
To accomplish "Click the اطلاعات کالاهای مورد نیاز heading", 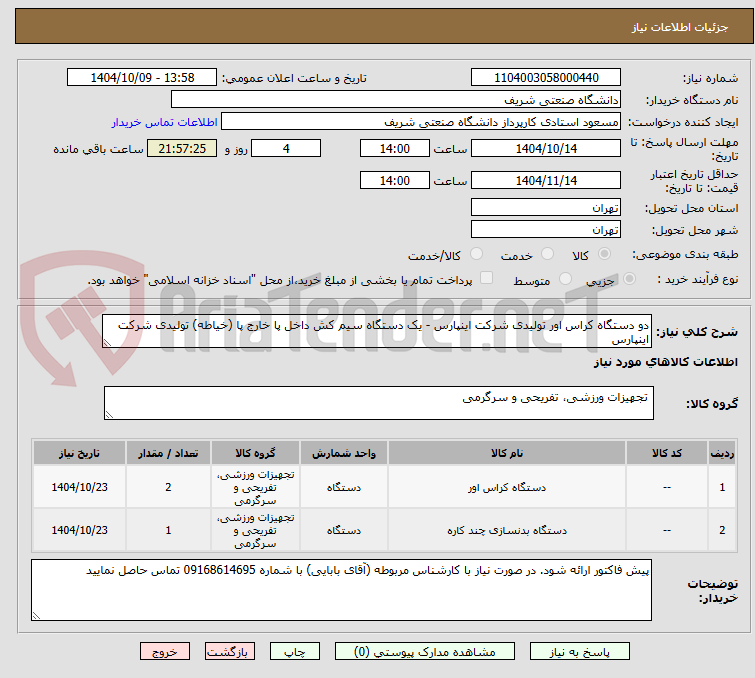I will tap(665, 362).
